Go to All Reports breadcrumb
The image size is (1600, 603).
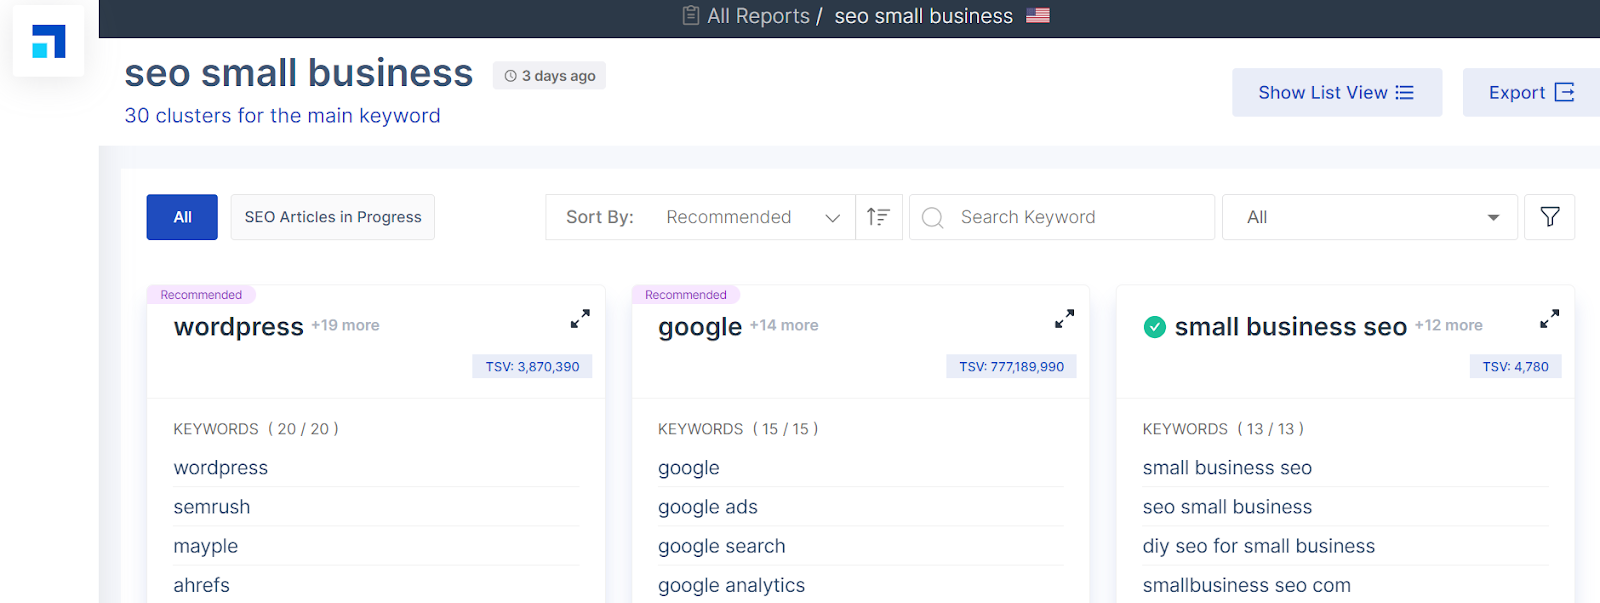(x=757, y=16)
